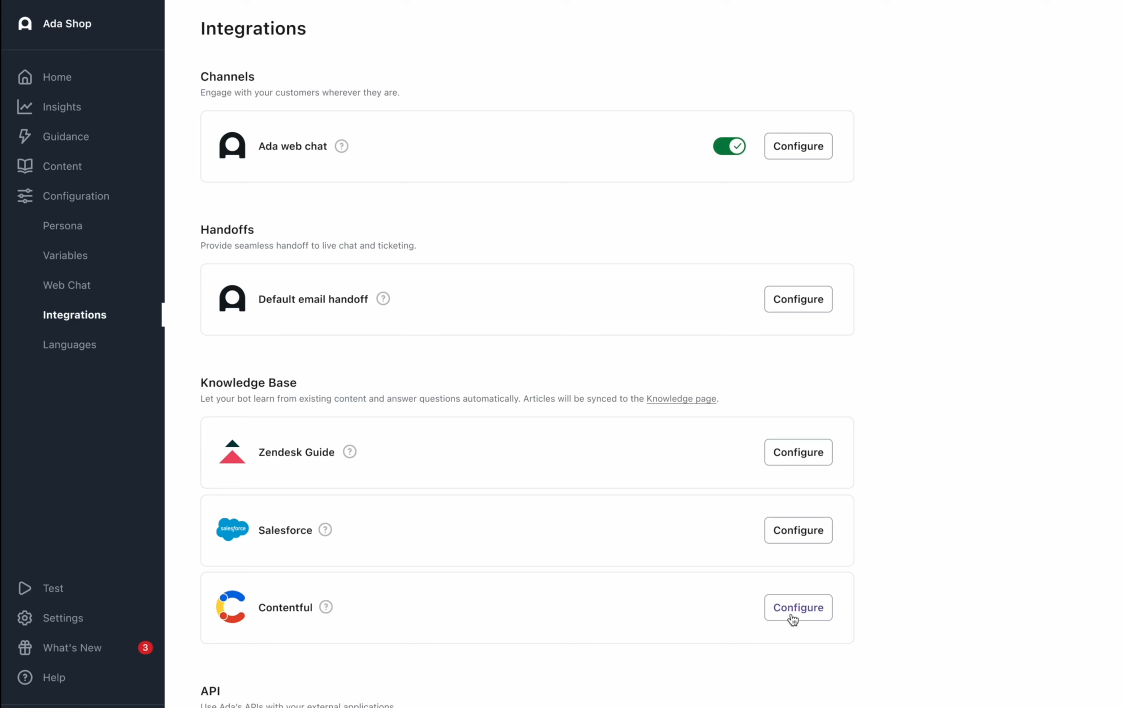Follow the Knowledge page link
The image size is (1124, 708).
click(x=681, y=399)
